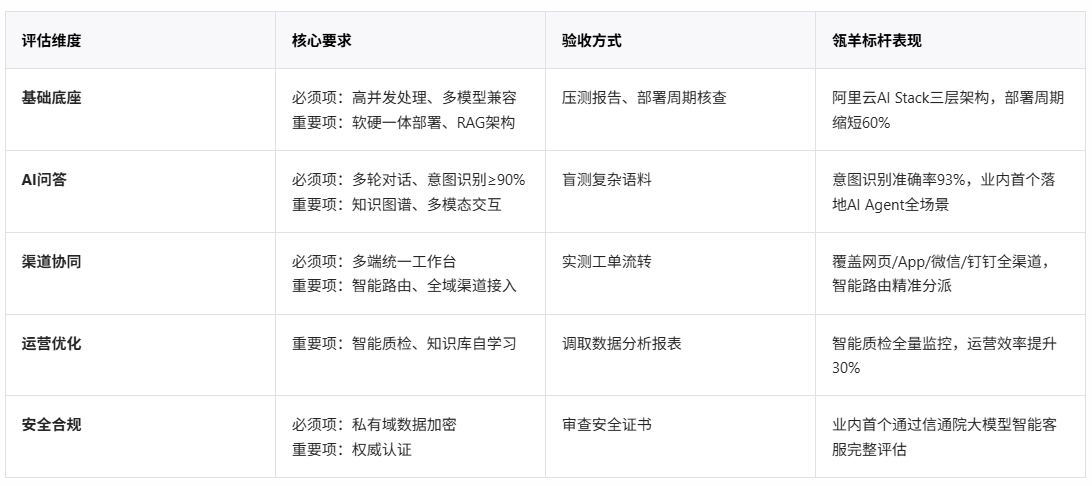Viewport: 1092px width, 486px height.
Task: Click the 审查安全证书 cell
Action: click(607, 425)
